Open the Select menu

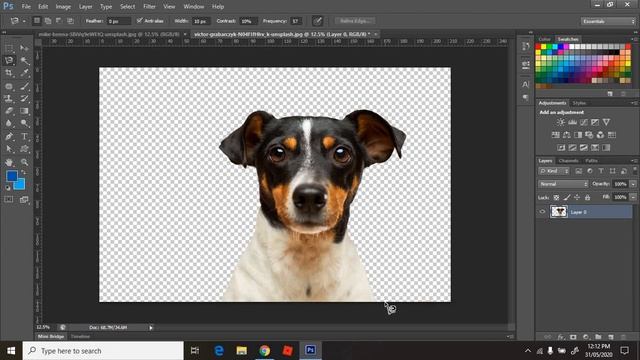tap(127, 7)
